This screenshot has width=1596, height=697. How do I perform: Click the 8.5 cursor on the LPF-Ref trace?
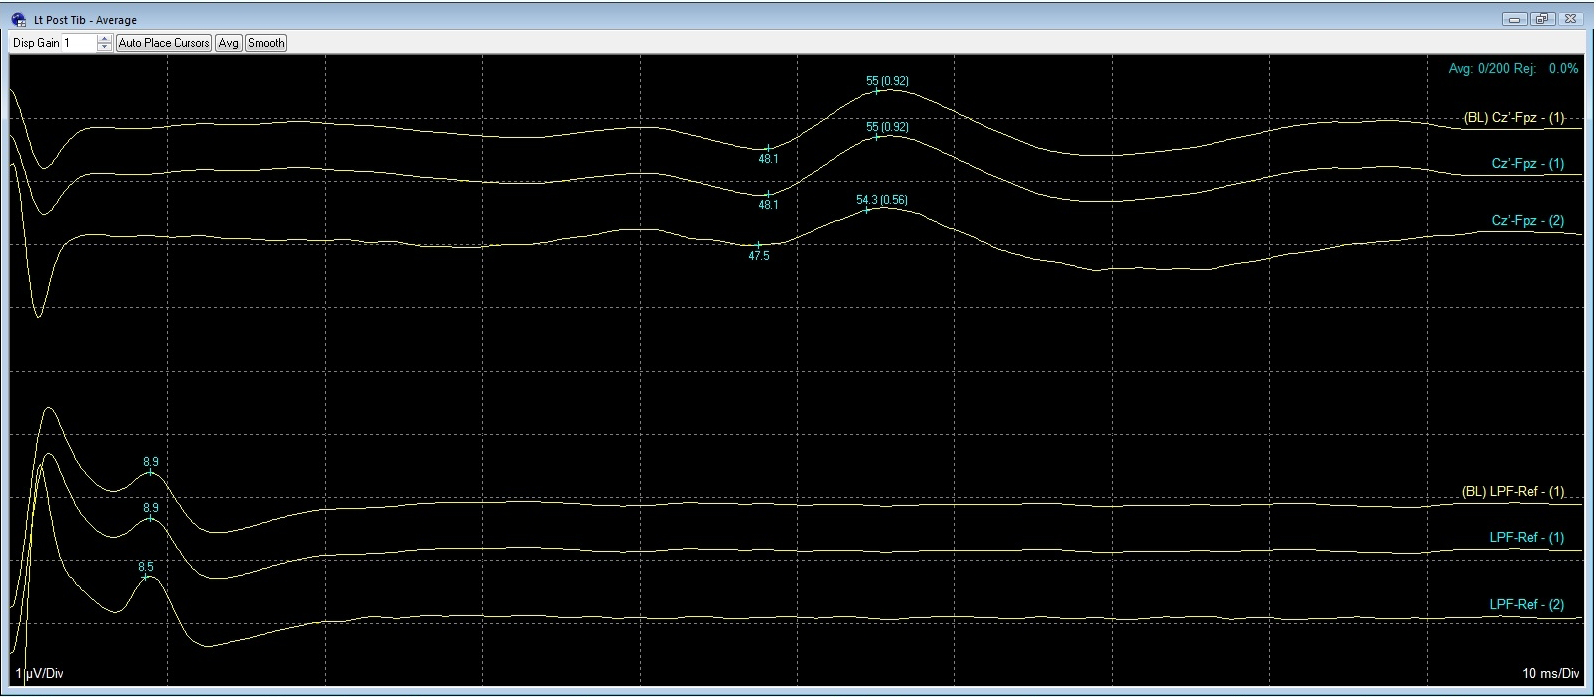point(146,577)
